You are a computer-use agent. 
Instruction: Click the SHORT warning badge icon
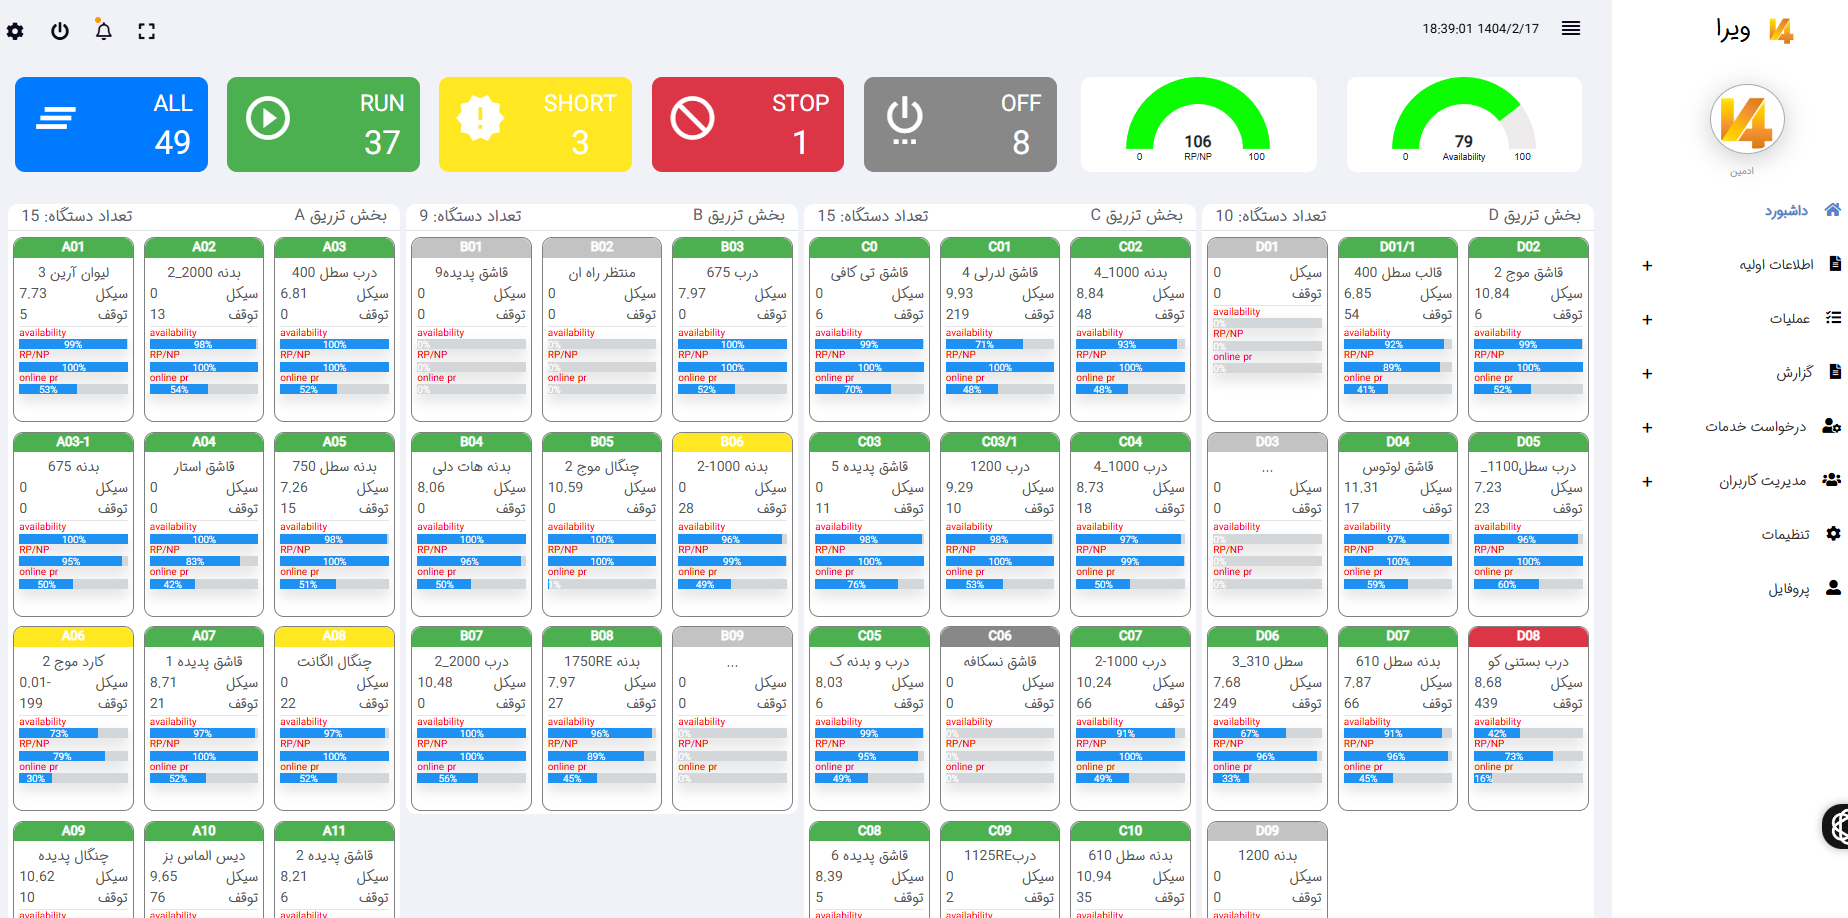(480, 118)
